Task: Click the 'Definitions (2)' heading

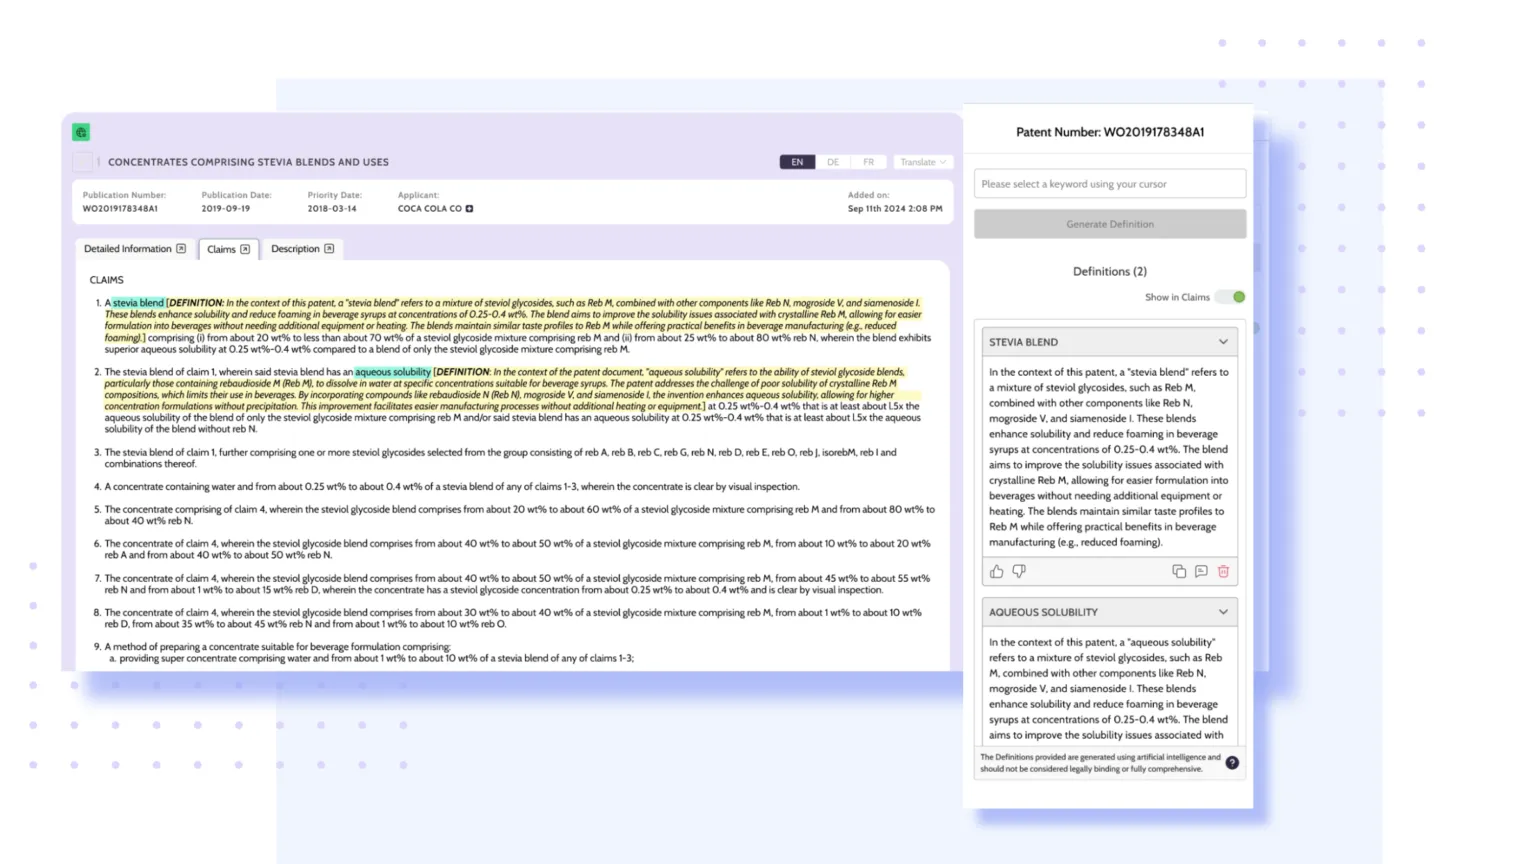Action: [1110, 271]
